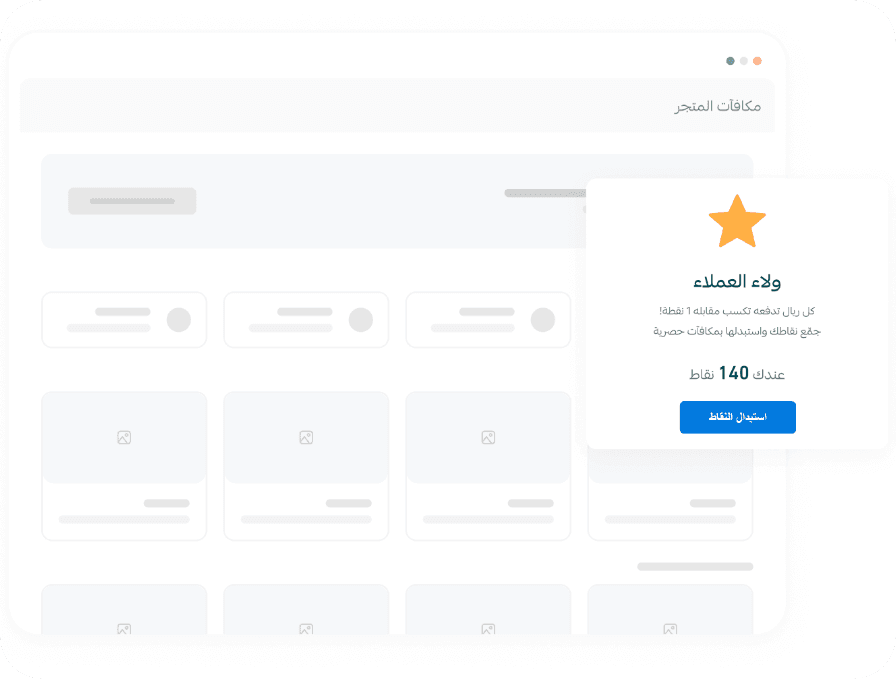The image size is (896, 679).
Task: Click the gray placeholder button in banner
Action: 132,201
